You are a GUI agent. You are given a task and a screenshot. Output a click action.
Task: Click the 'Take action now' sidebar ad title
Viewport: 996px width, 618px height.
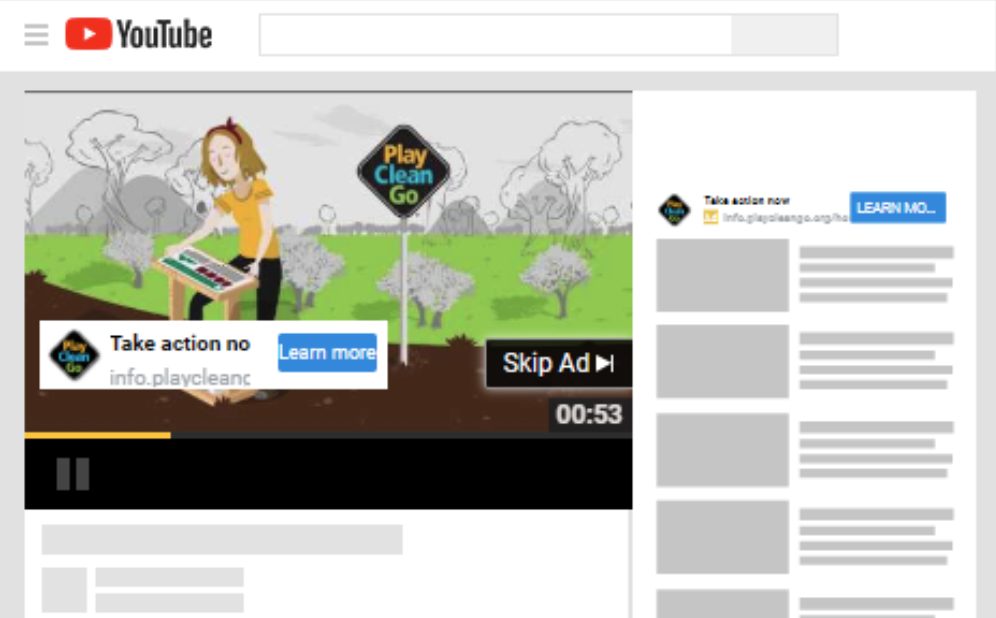click(747, 201)
